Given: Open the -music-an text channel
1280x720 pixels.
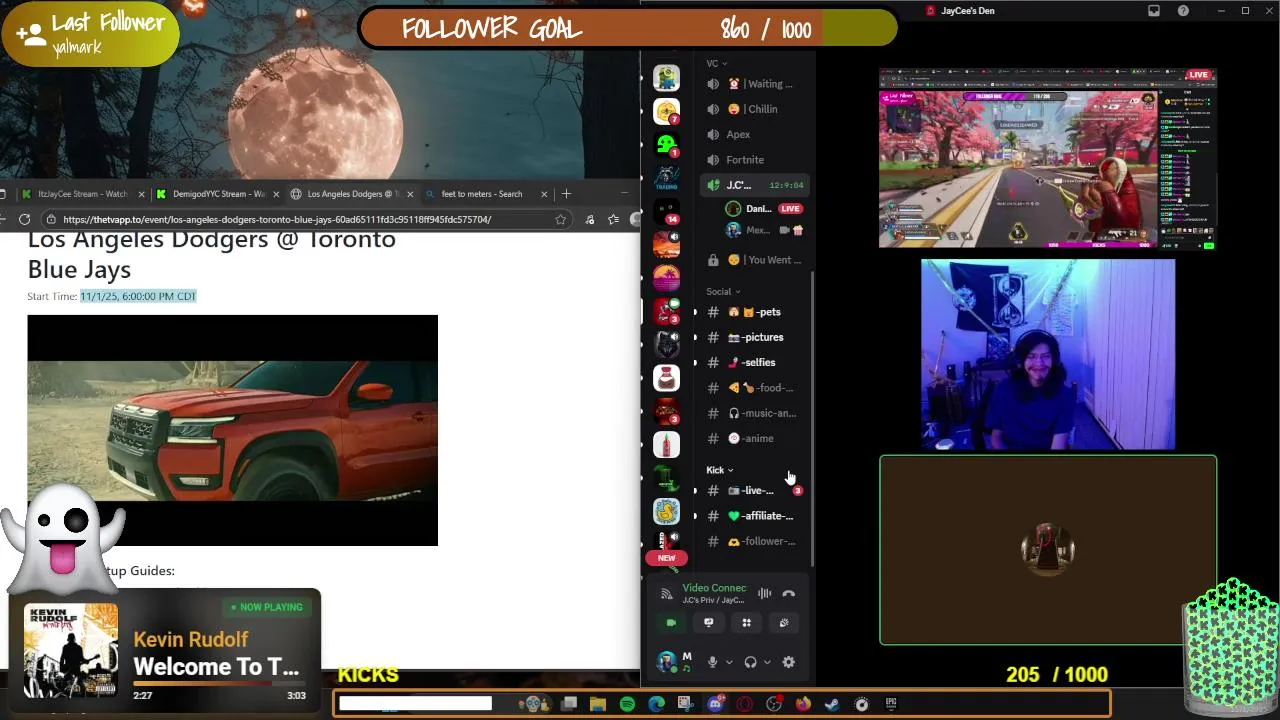Looking at the screenshot, I should (755, 413).
